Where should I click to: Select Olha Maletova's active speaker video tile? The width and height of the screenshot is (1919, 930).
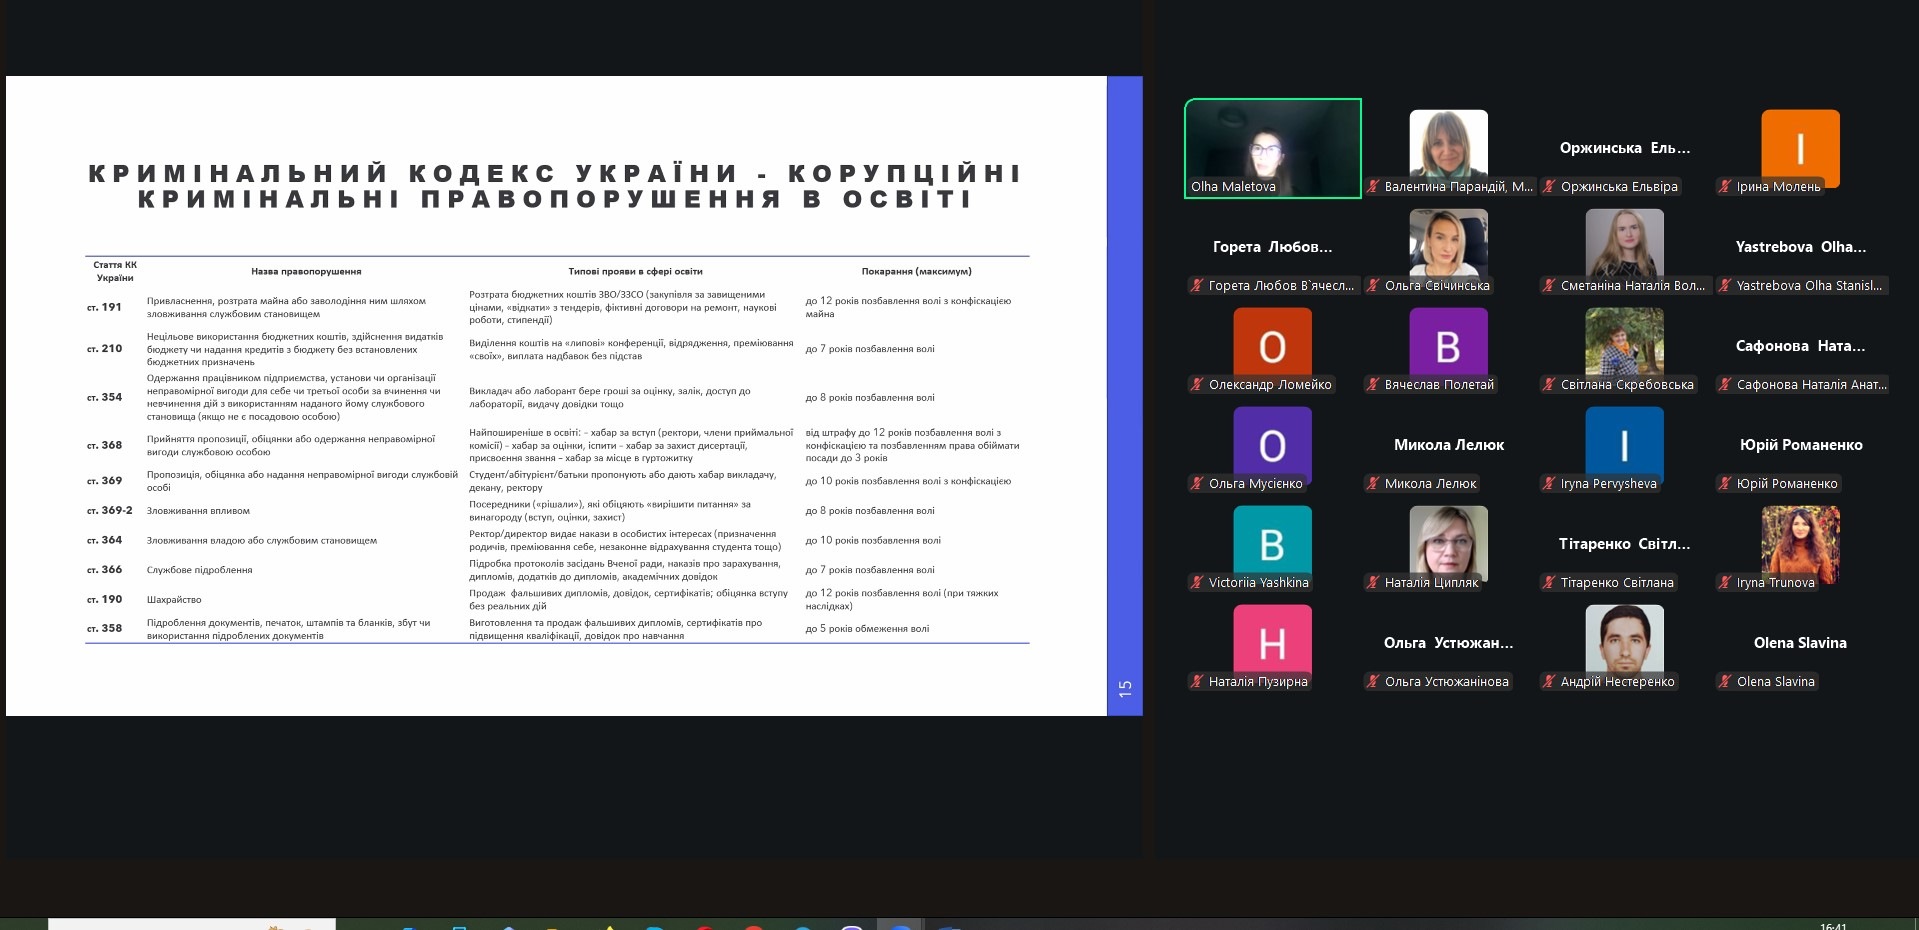[1272, 147]
